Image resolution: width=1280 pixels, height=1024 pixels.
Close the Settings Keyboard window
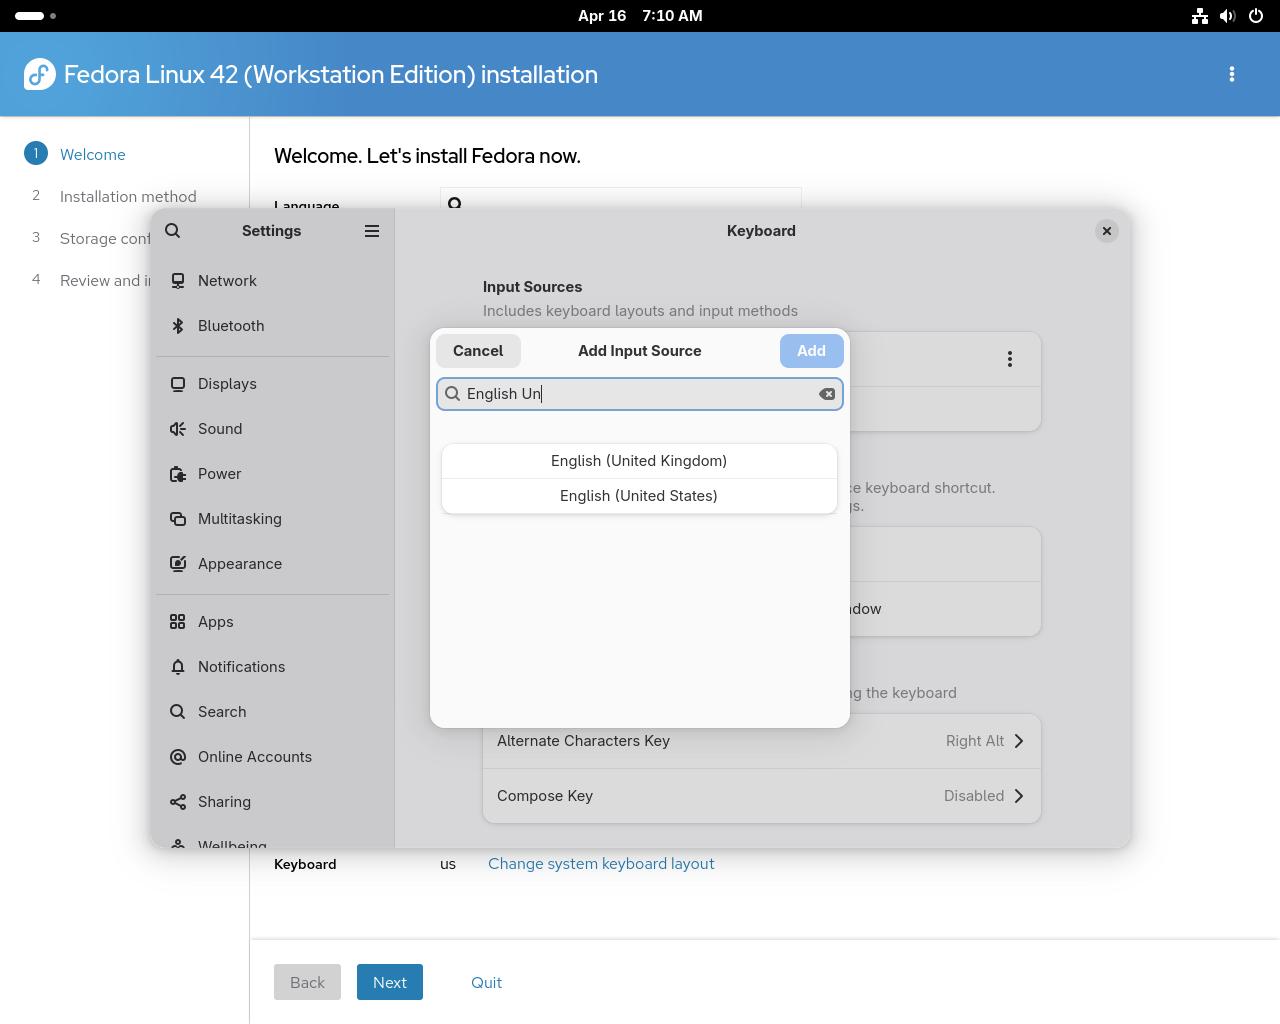click(1107, 231)
